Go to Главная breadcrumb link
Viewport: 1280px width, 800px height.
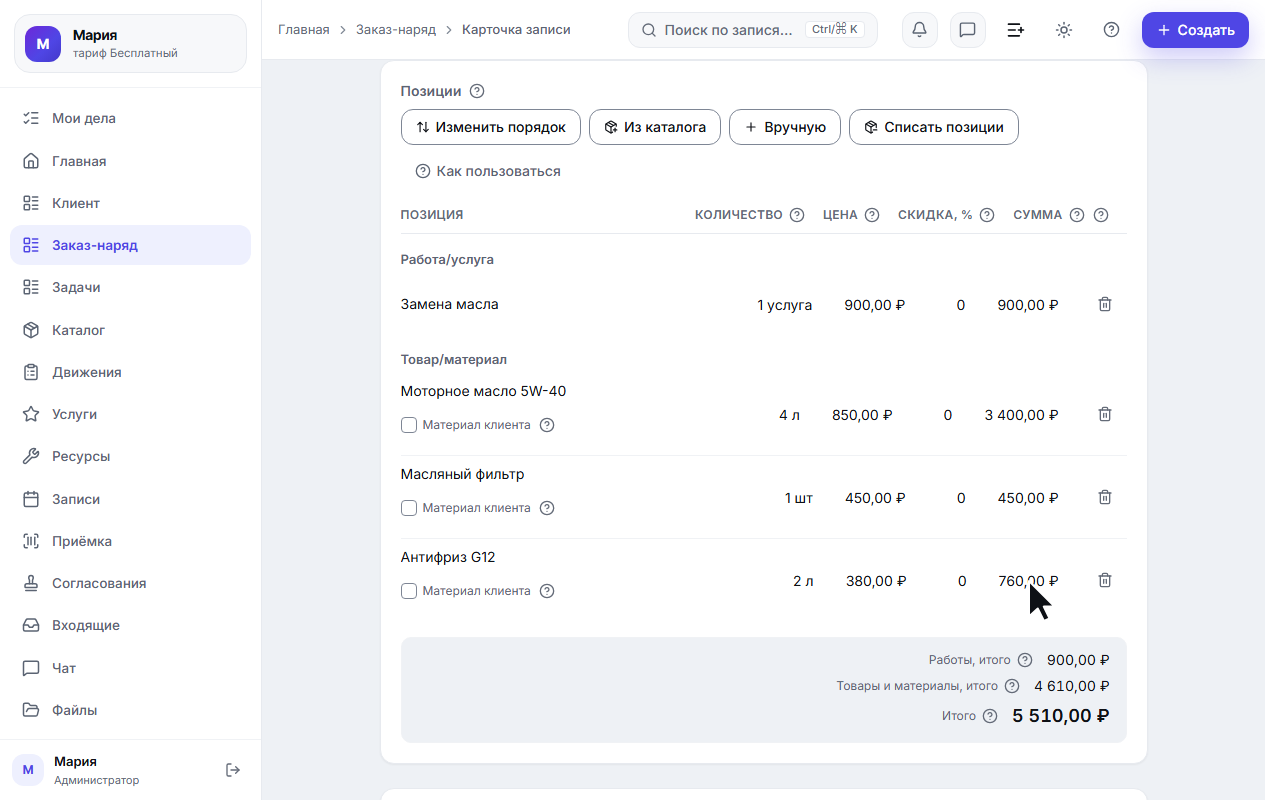tap(304, 30)
